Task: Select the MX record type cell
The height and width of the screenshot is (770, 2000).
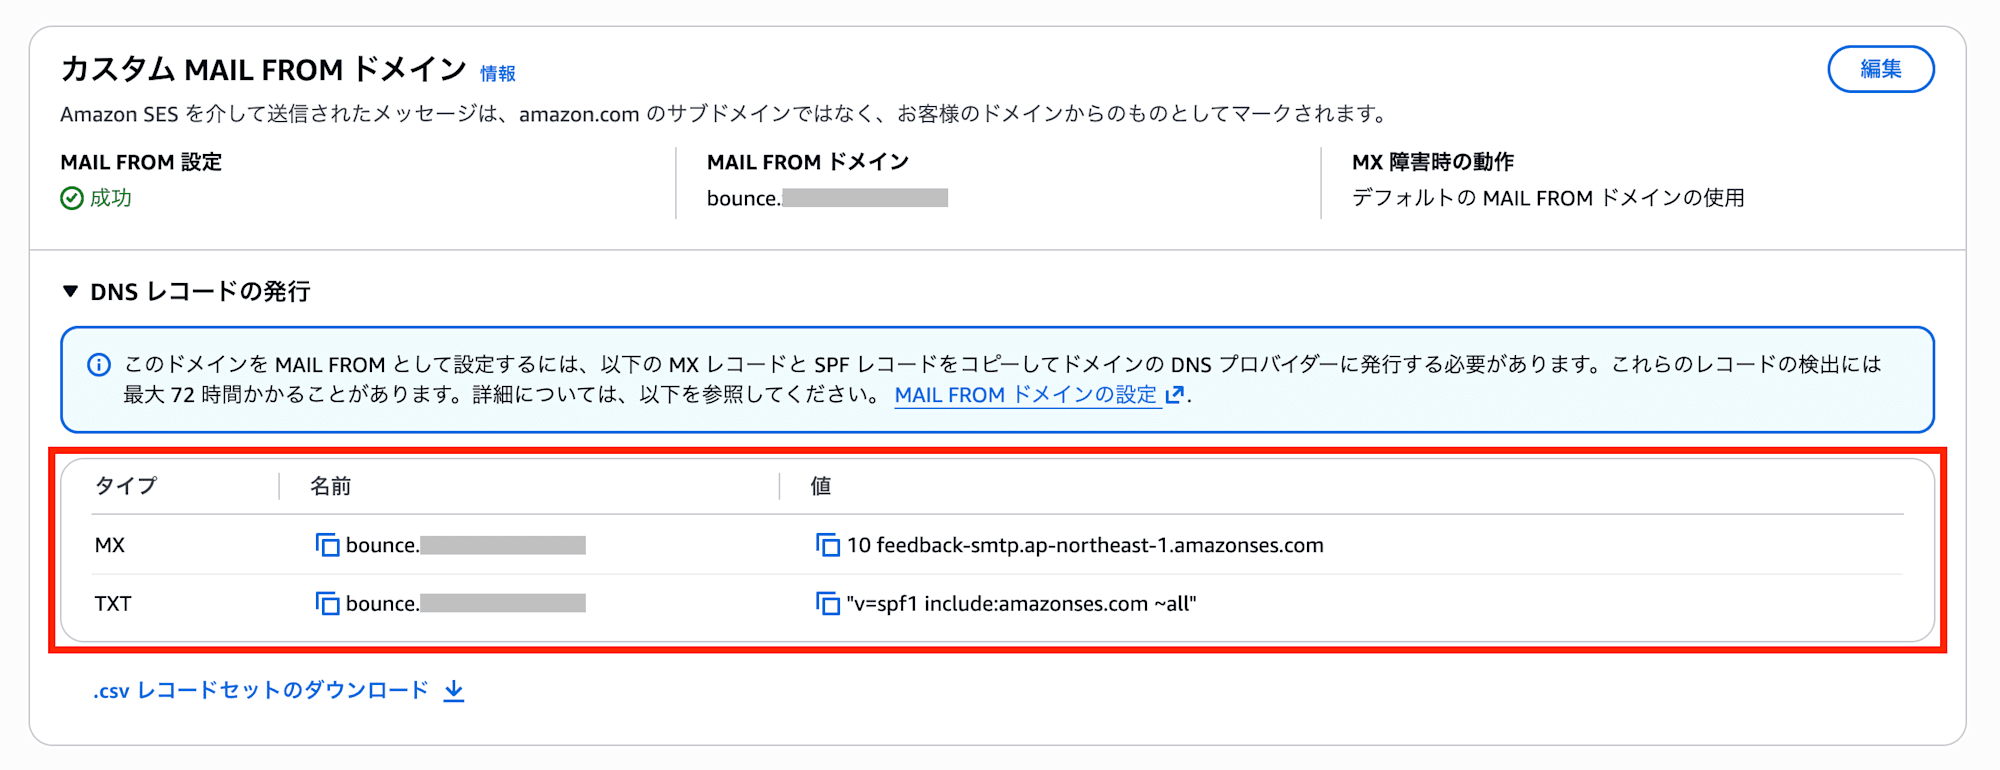Action: point(110,545)
